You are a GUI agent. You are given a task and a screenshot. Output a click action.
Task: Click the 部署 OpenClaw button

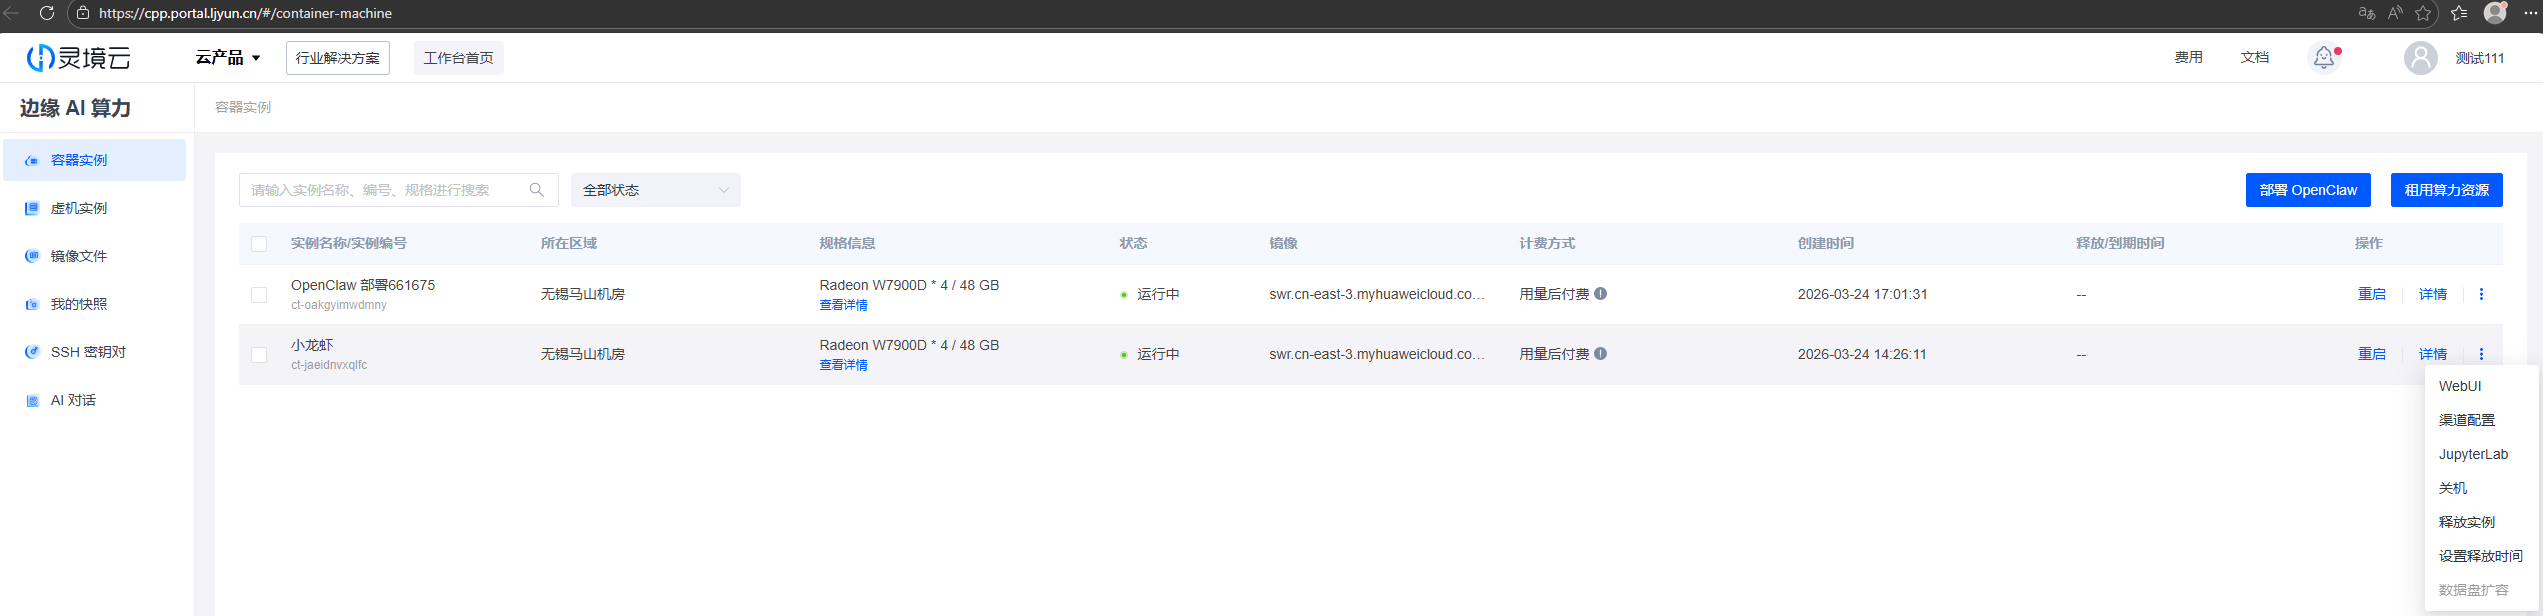2307,190
